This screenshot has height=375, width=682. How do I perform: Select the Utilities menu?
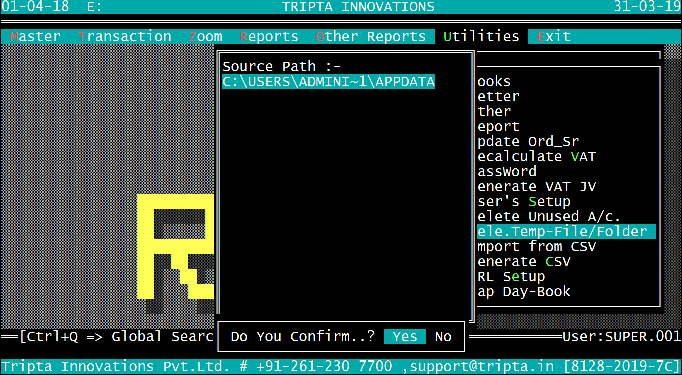click(481, 37)
